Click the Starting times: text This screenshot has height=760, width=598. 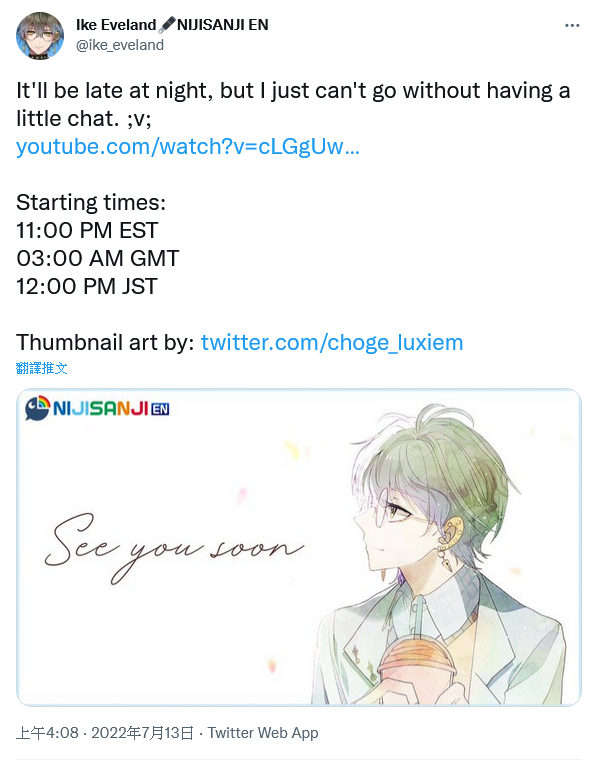[x=91, y=203]
